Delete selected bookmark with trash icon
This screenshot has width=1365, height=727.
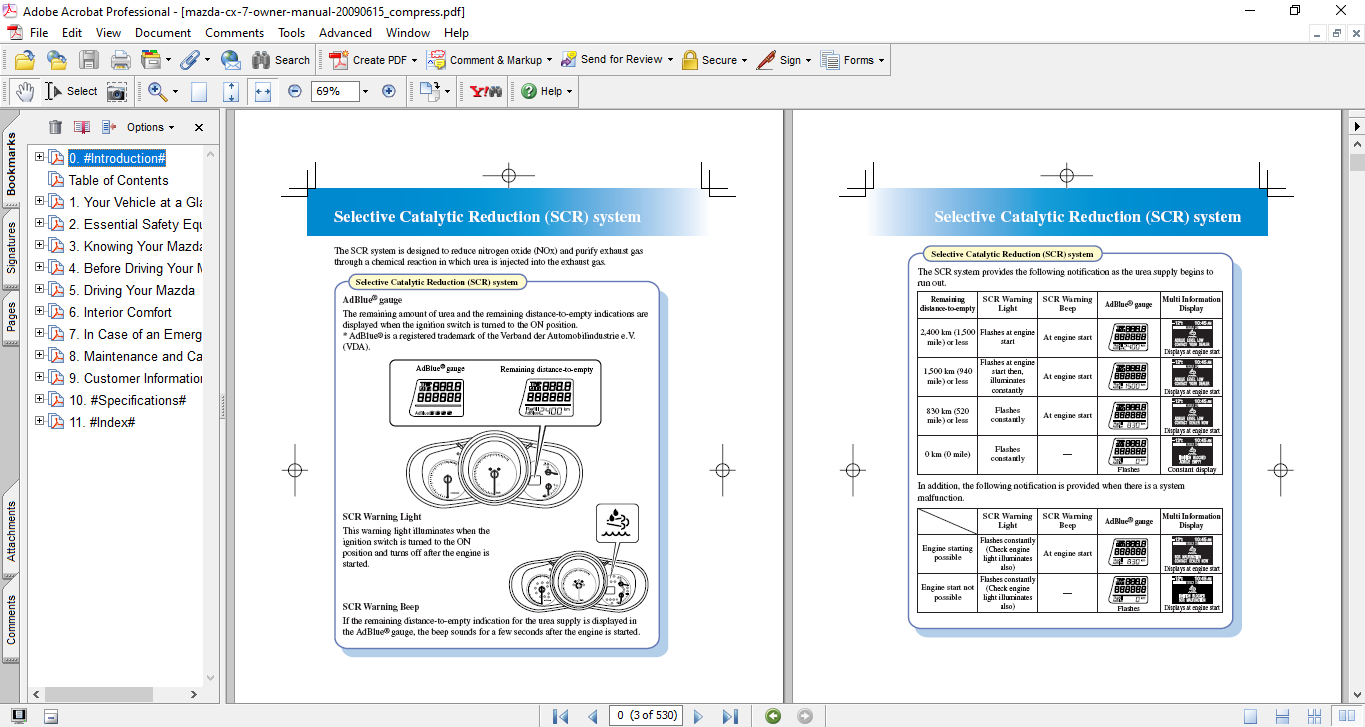(x=55, y=127)
